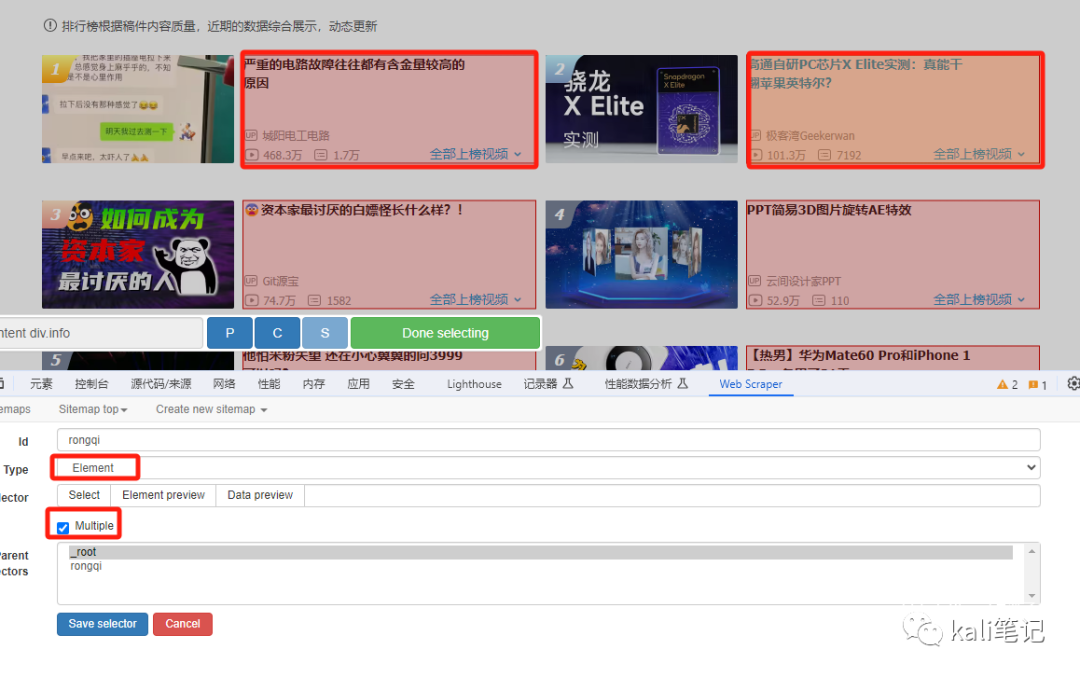Open the 内存 tab
This screenshot has height=677, width=1080.
313,384
